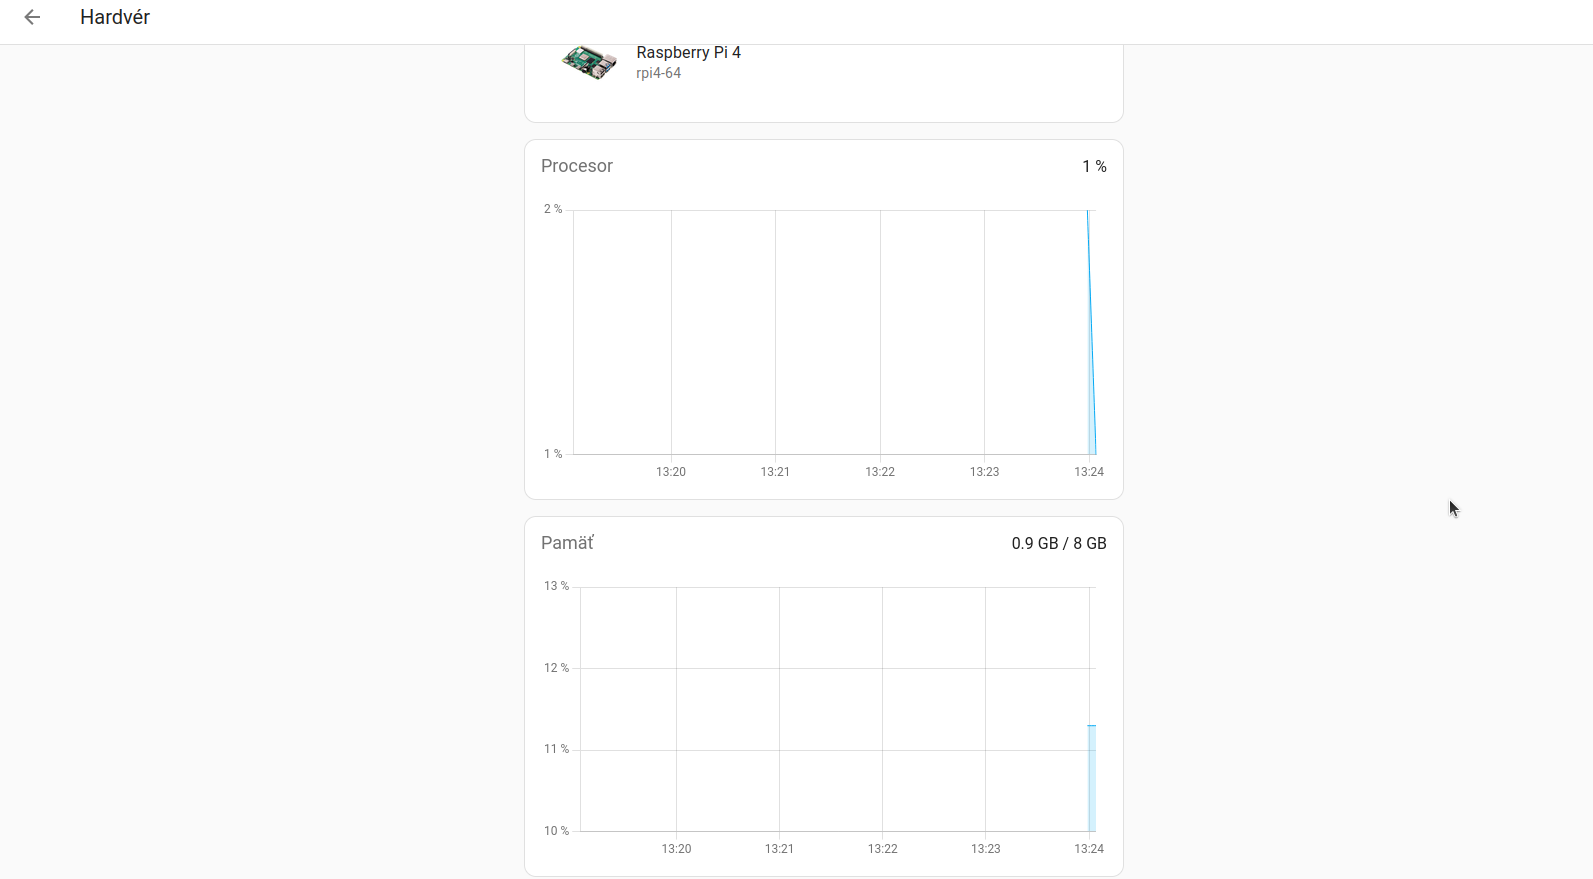The height and width of the screenshot is (879, 1593).
Task: Click the 13 % axis label on Pamäť chart
Action: click(x=556, y=586)
